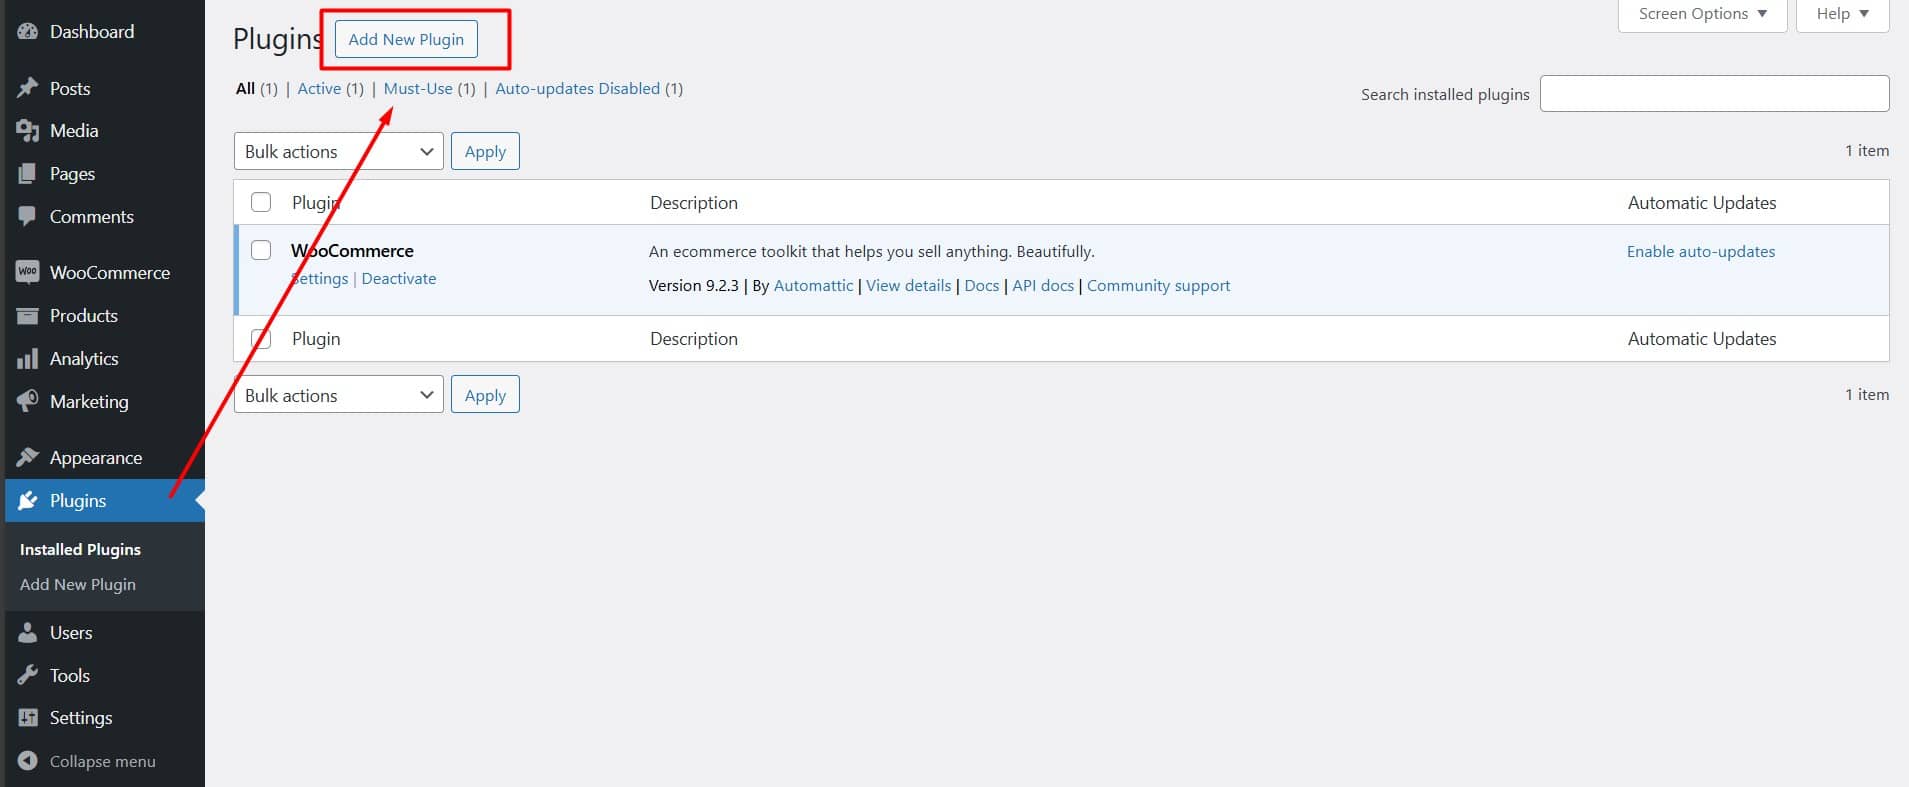Toggle the footer row select-all checkbox
This screenshot has height=787, width=1909.
coord(261,338)
